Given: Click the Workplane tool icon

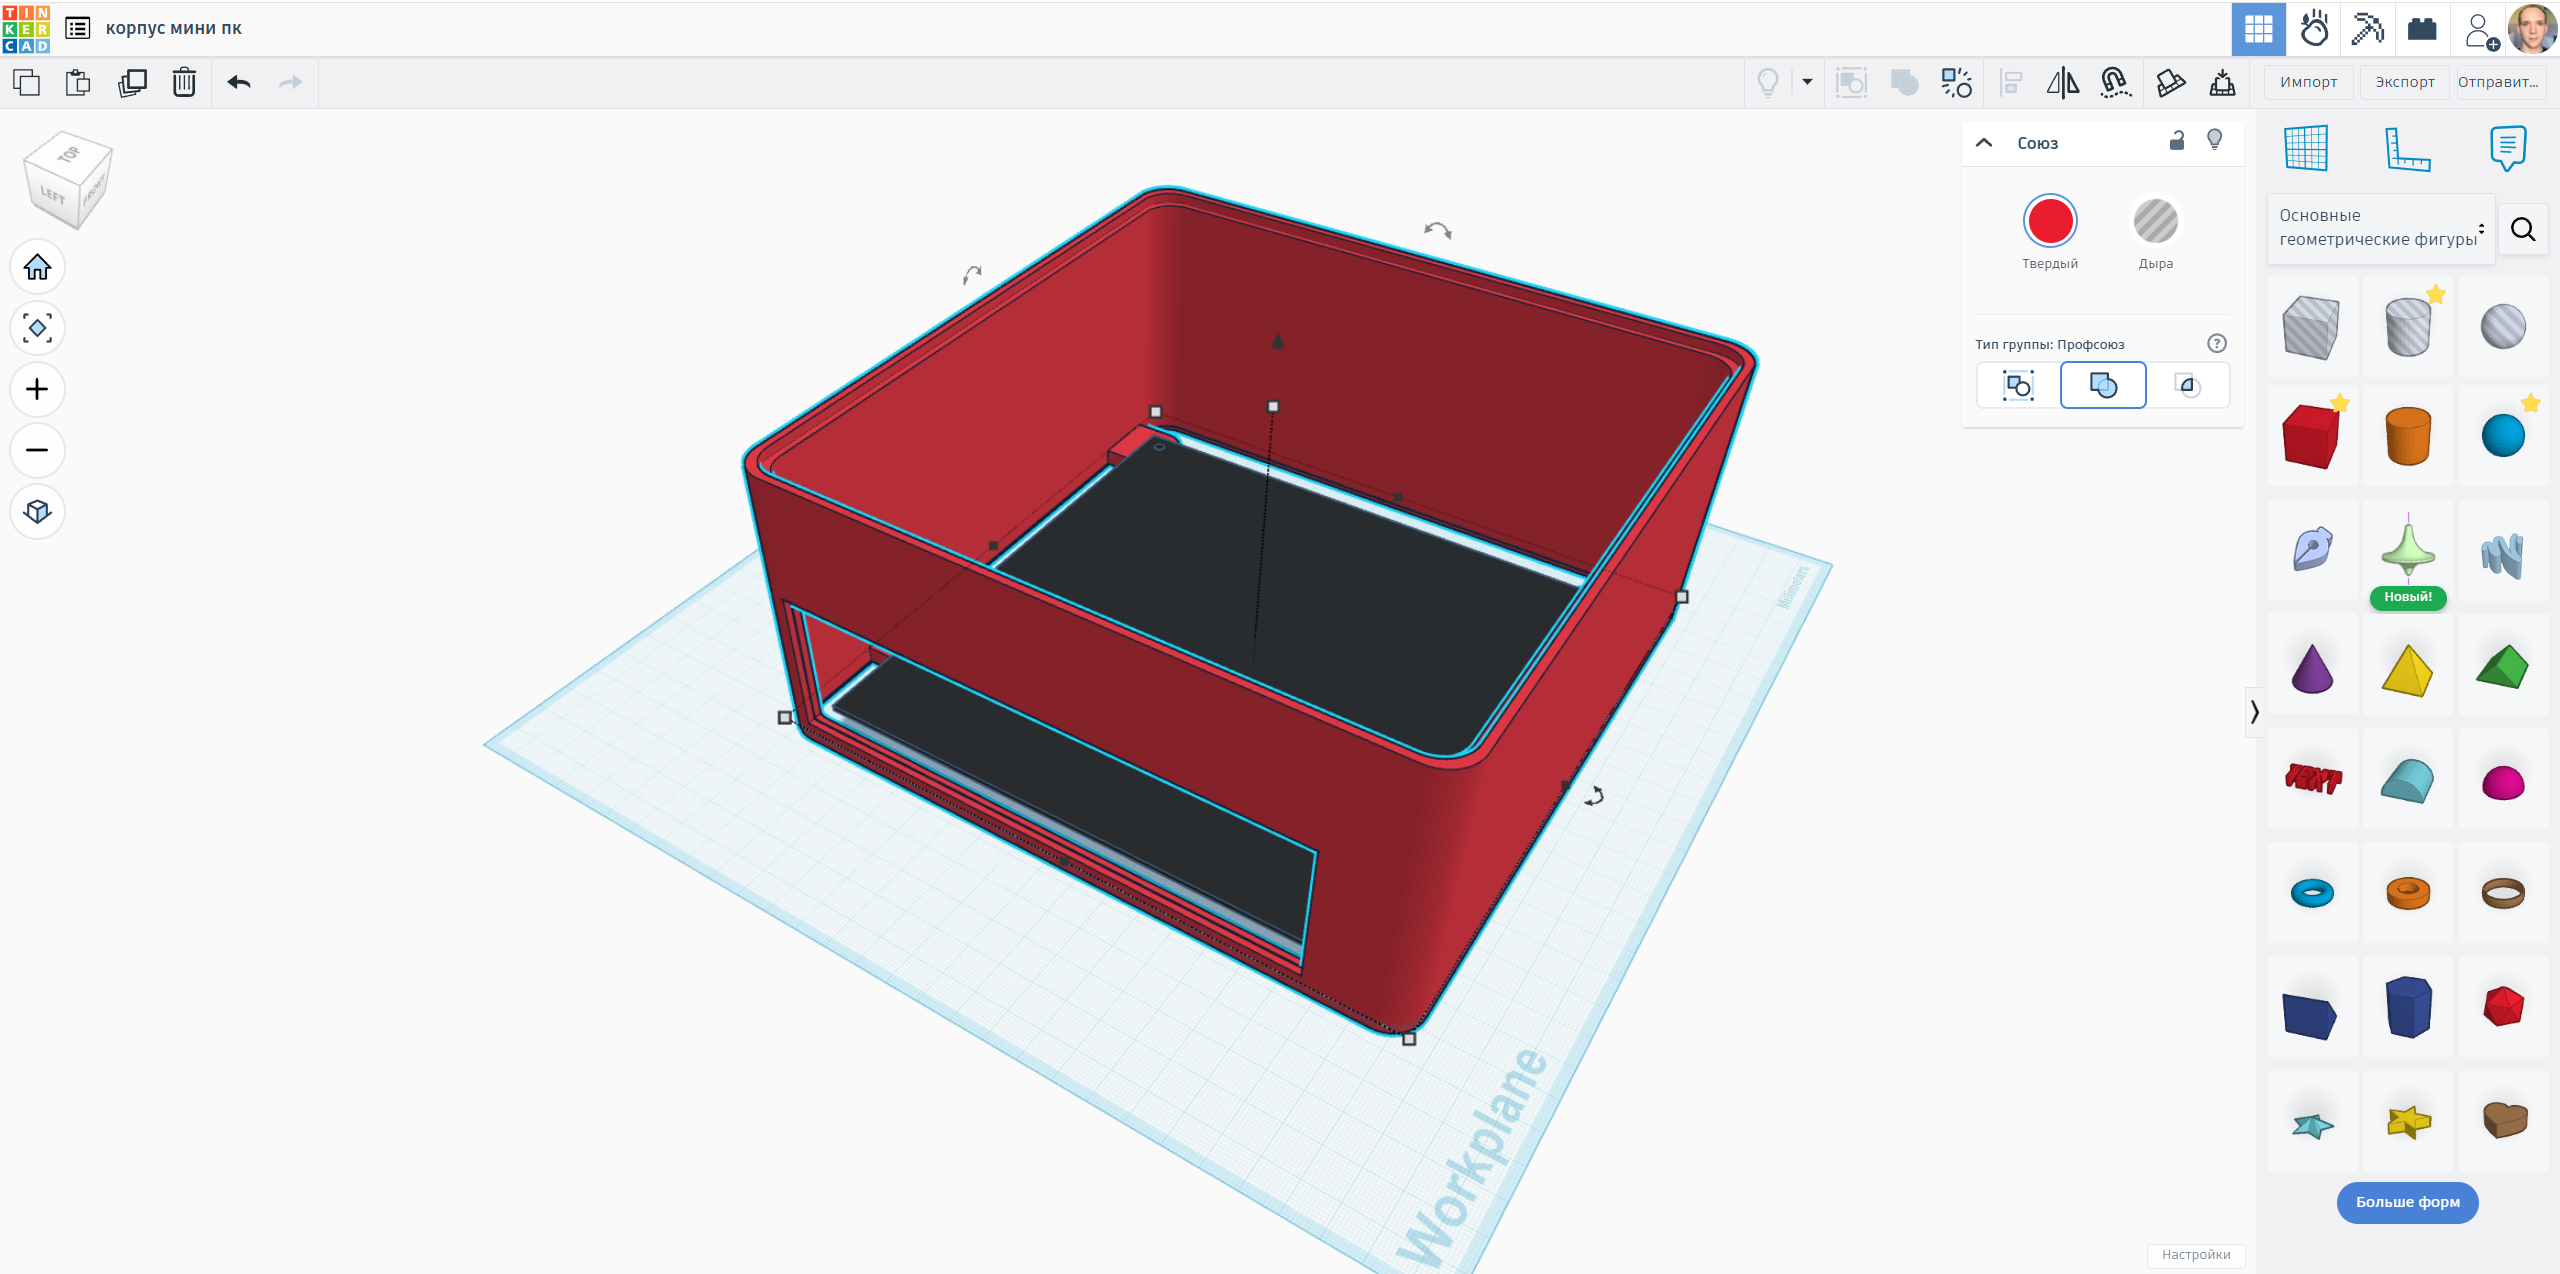Looking at the screenshot, I should pyautogui.click(x=2306, y=149).
